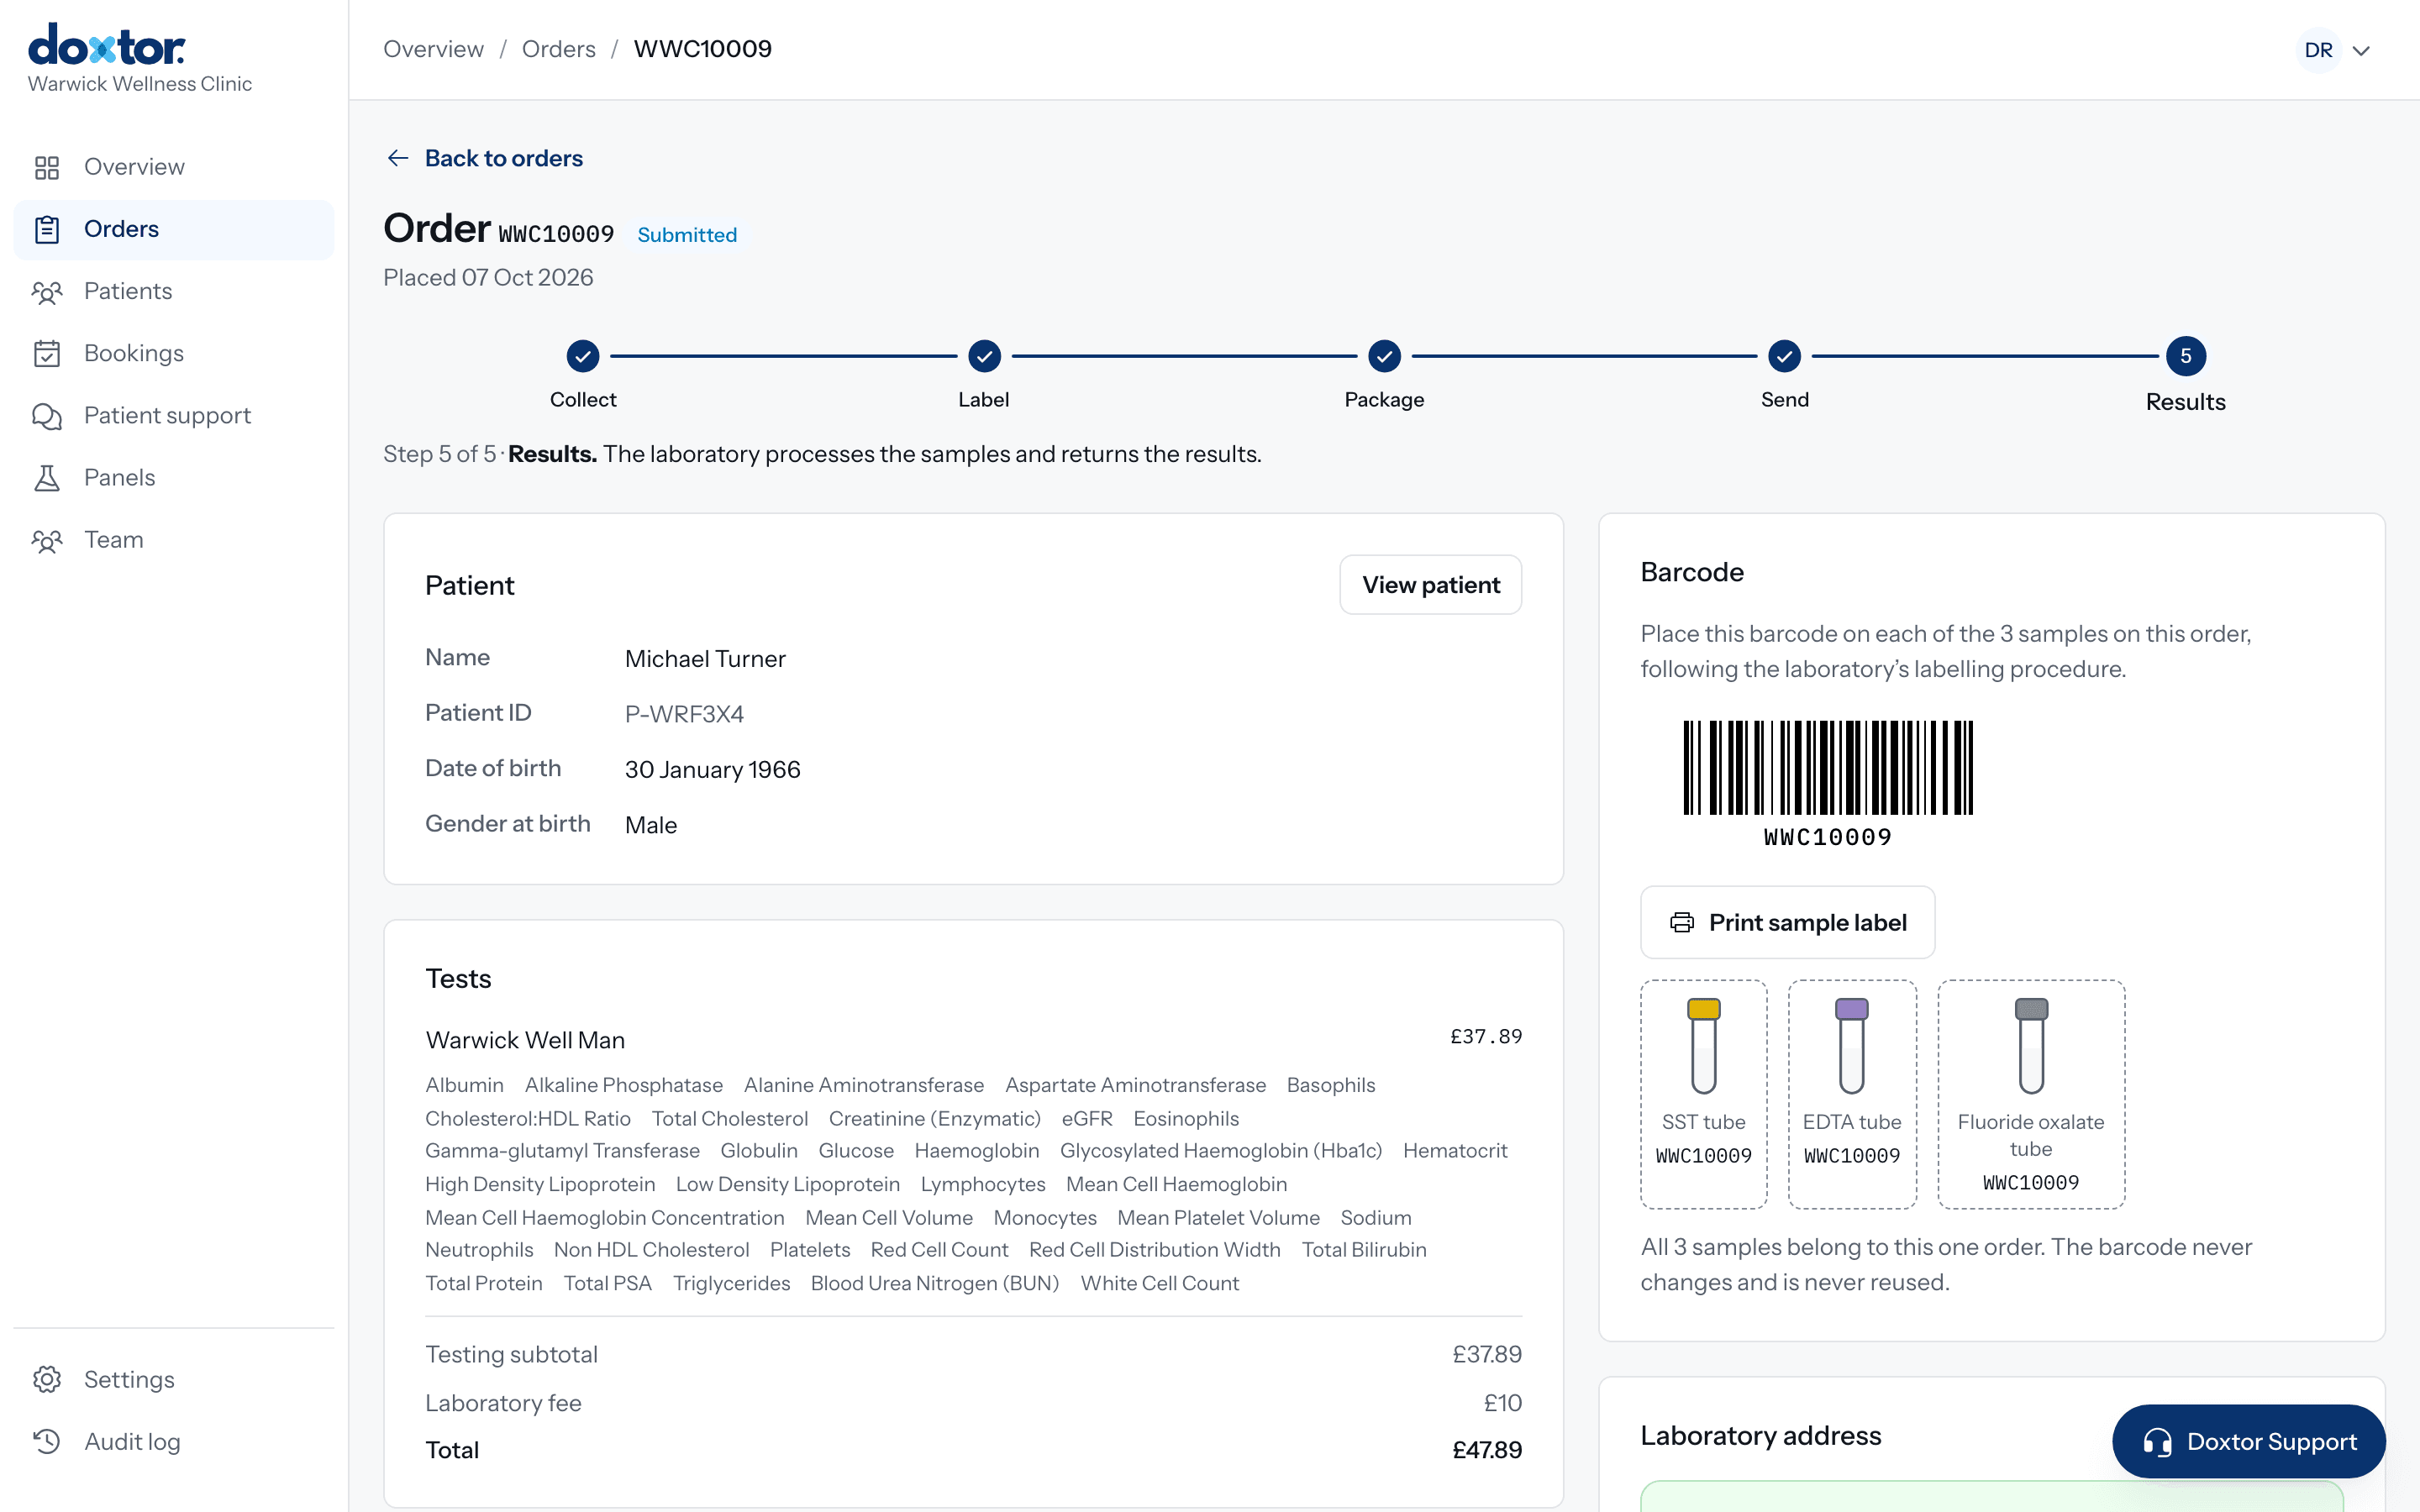Open the Audit log label in the sidebar
The image size is (2420, 1512).
click(x=132, y=1441)
